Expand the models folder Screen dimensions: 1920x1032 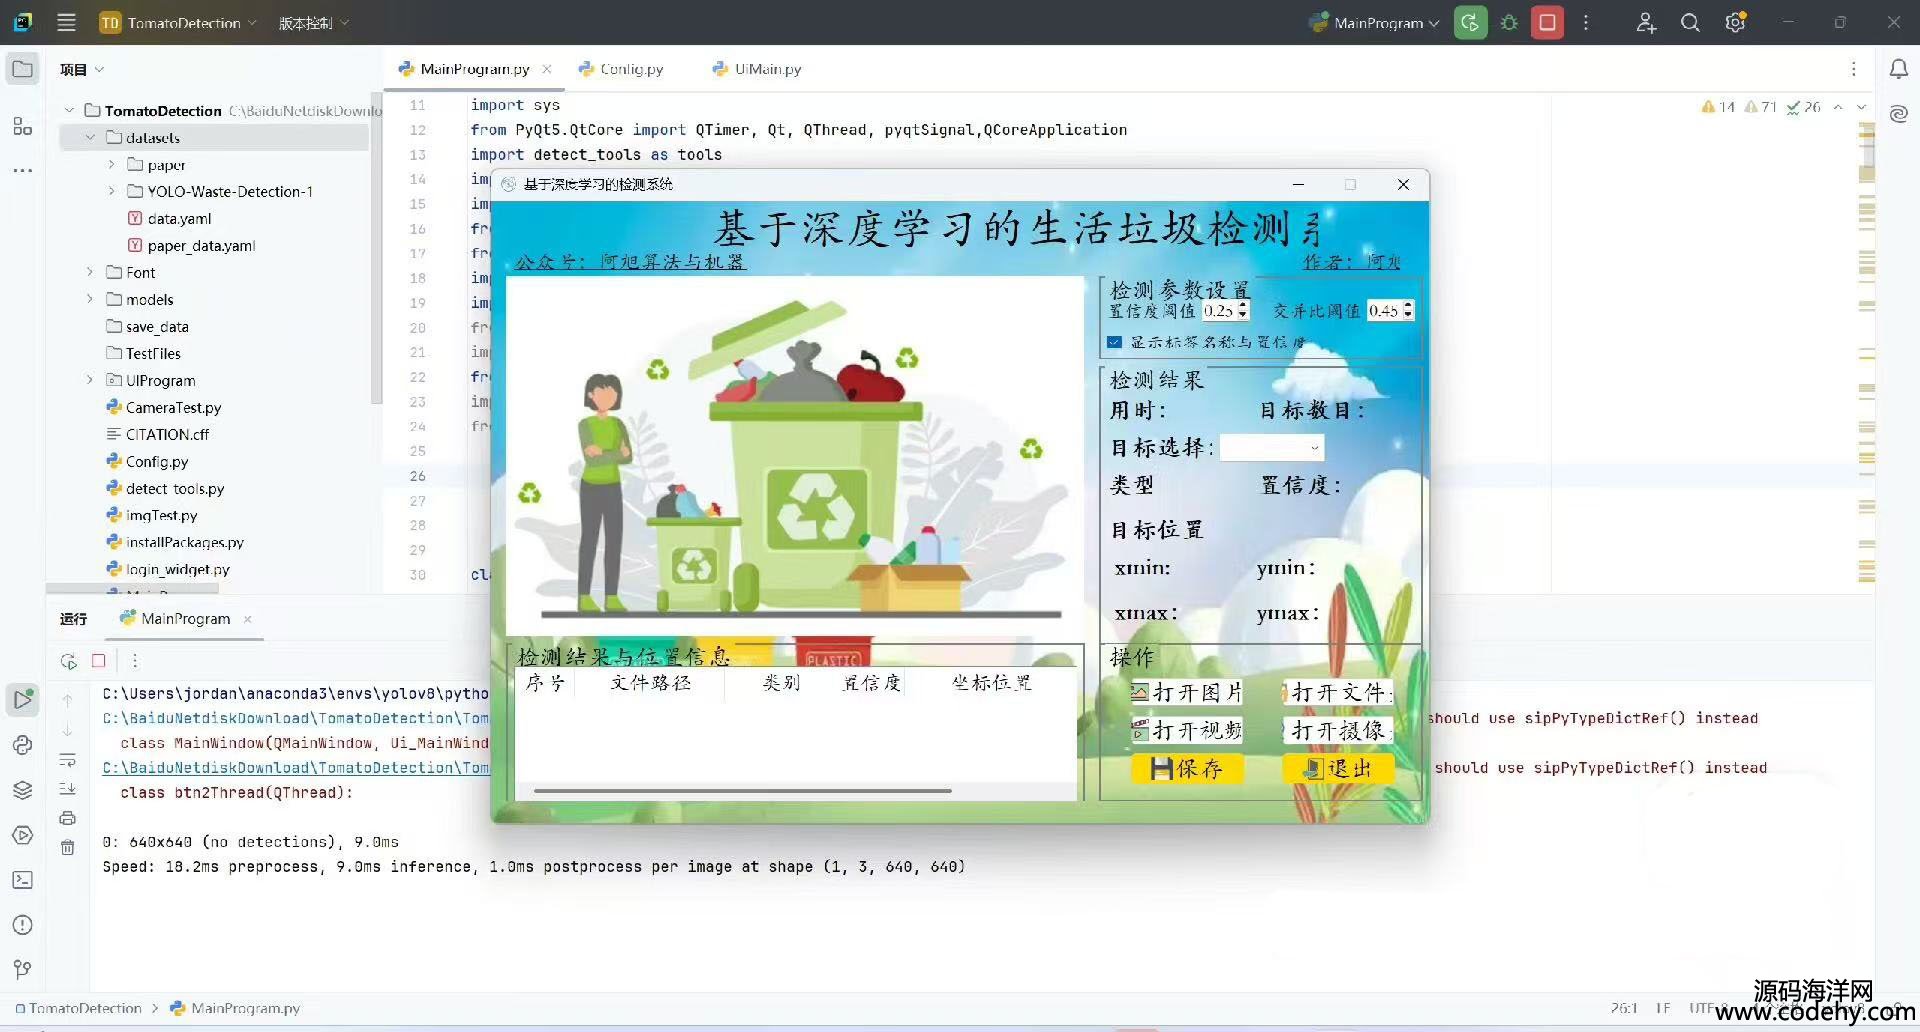click(90, 299)
